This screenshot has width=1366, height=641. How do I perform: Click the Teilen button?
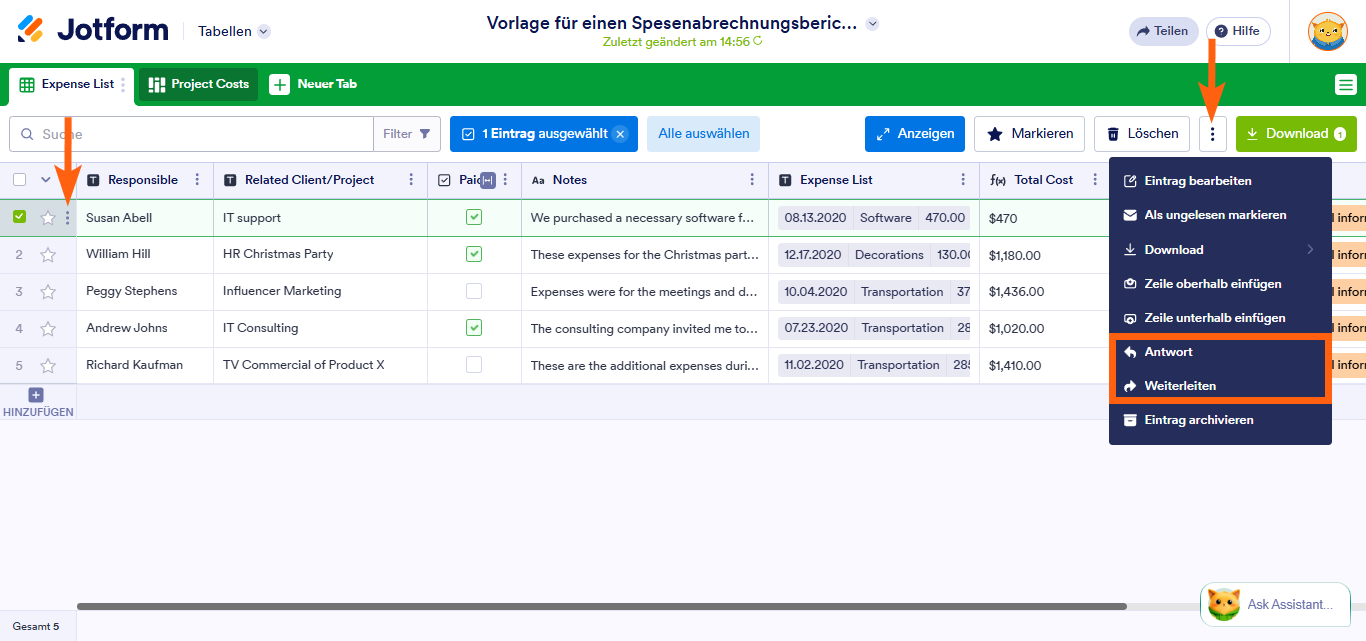(1163, 31)
